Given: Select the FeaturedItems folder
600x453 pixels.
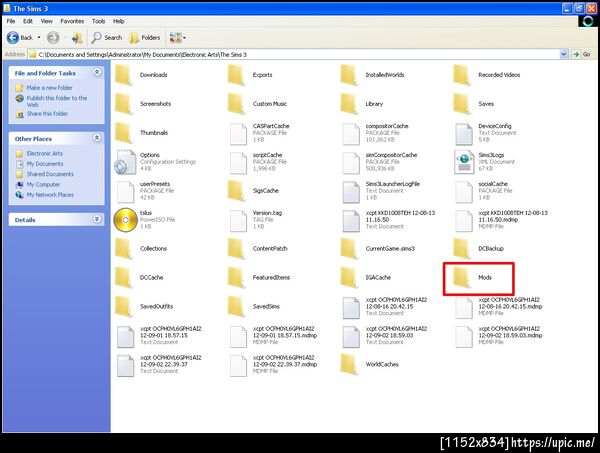Looking at the screenshot, I should 259,277.
